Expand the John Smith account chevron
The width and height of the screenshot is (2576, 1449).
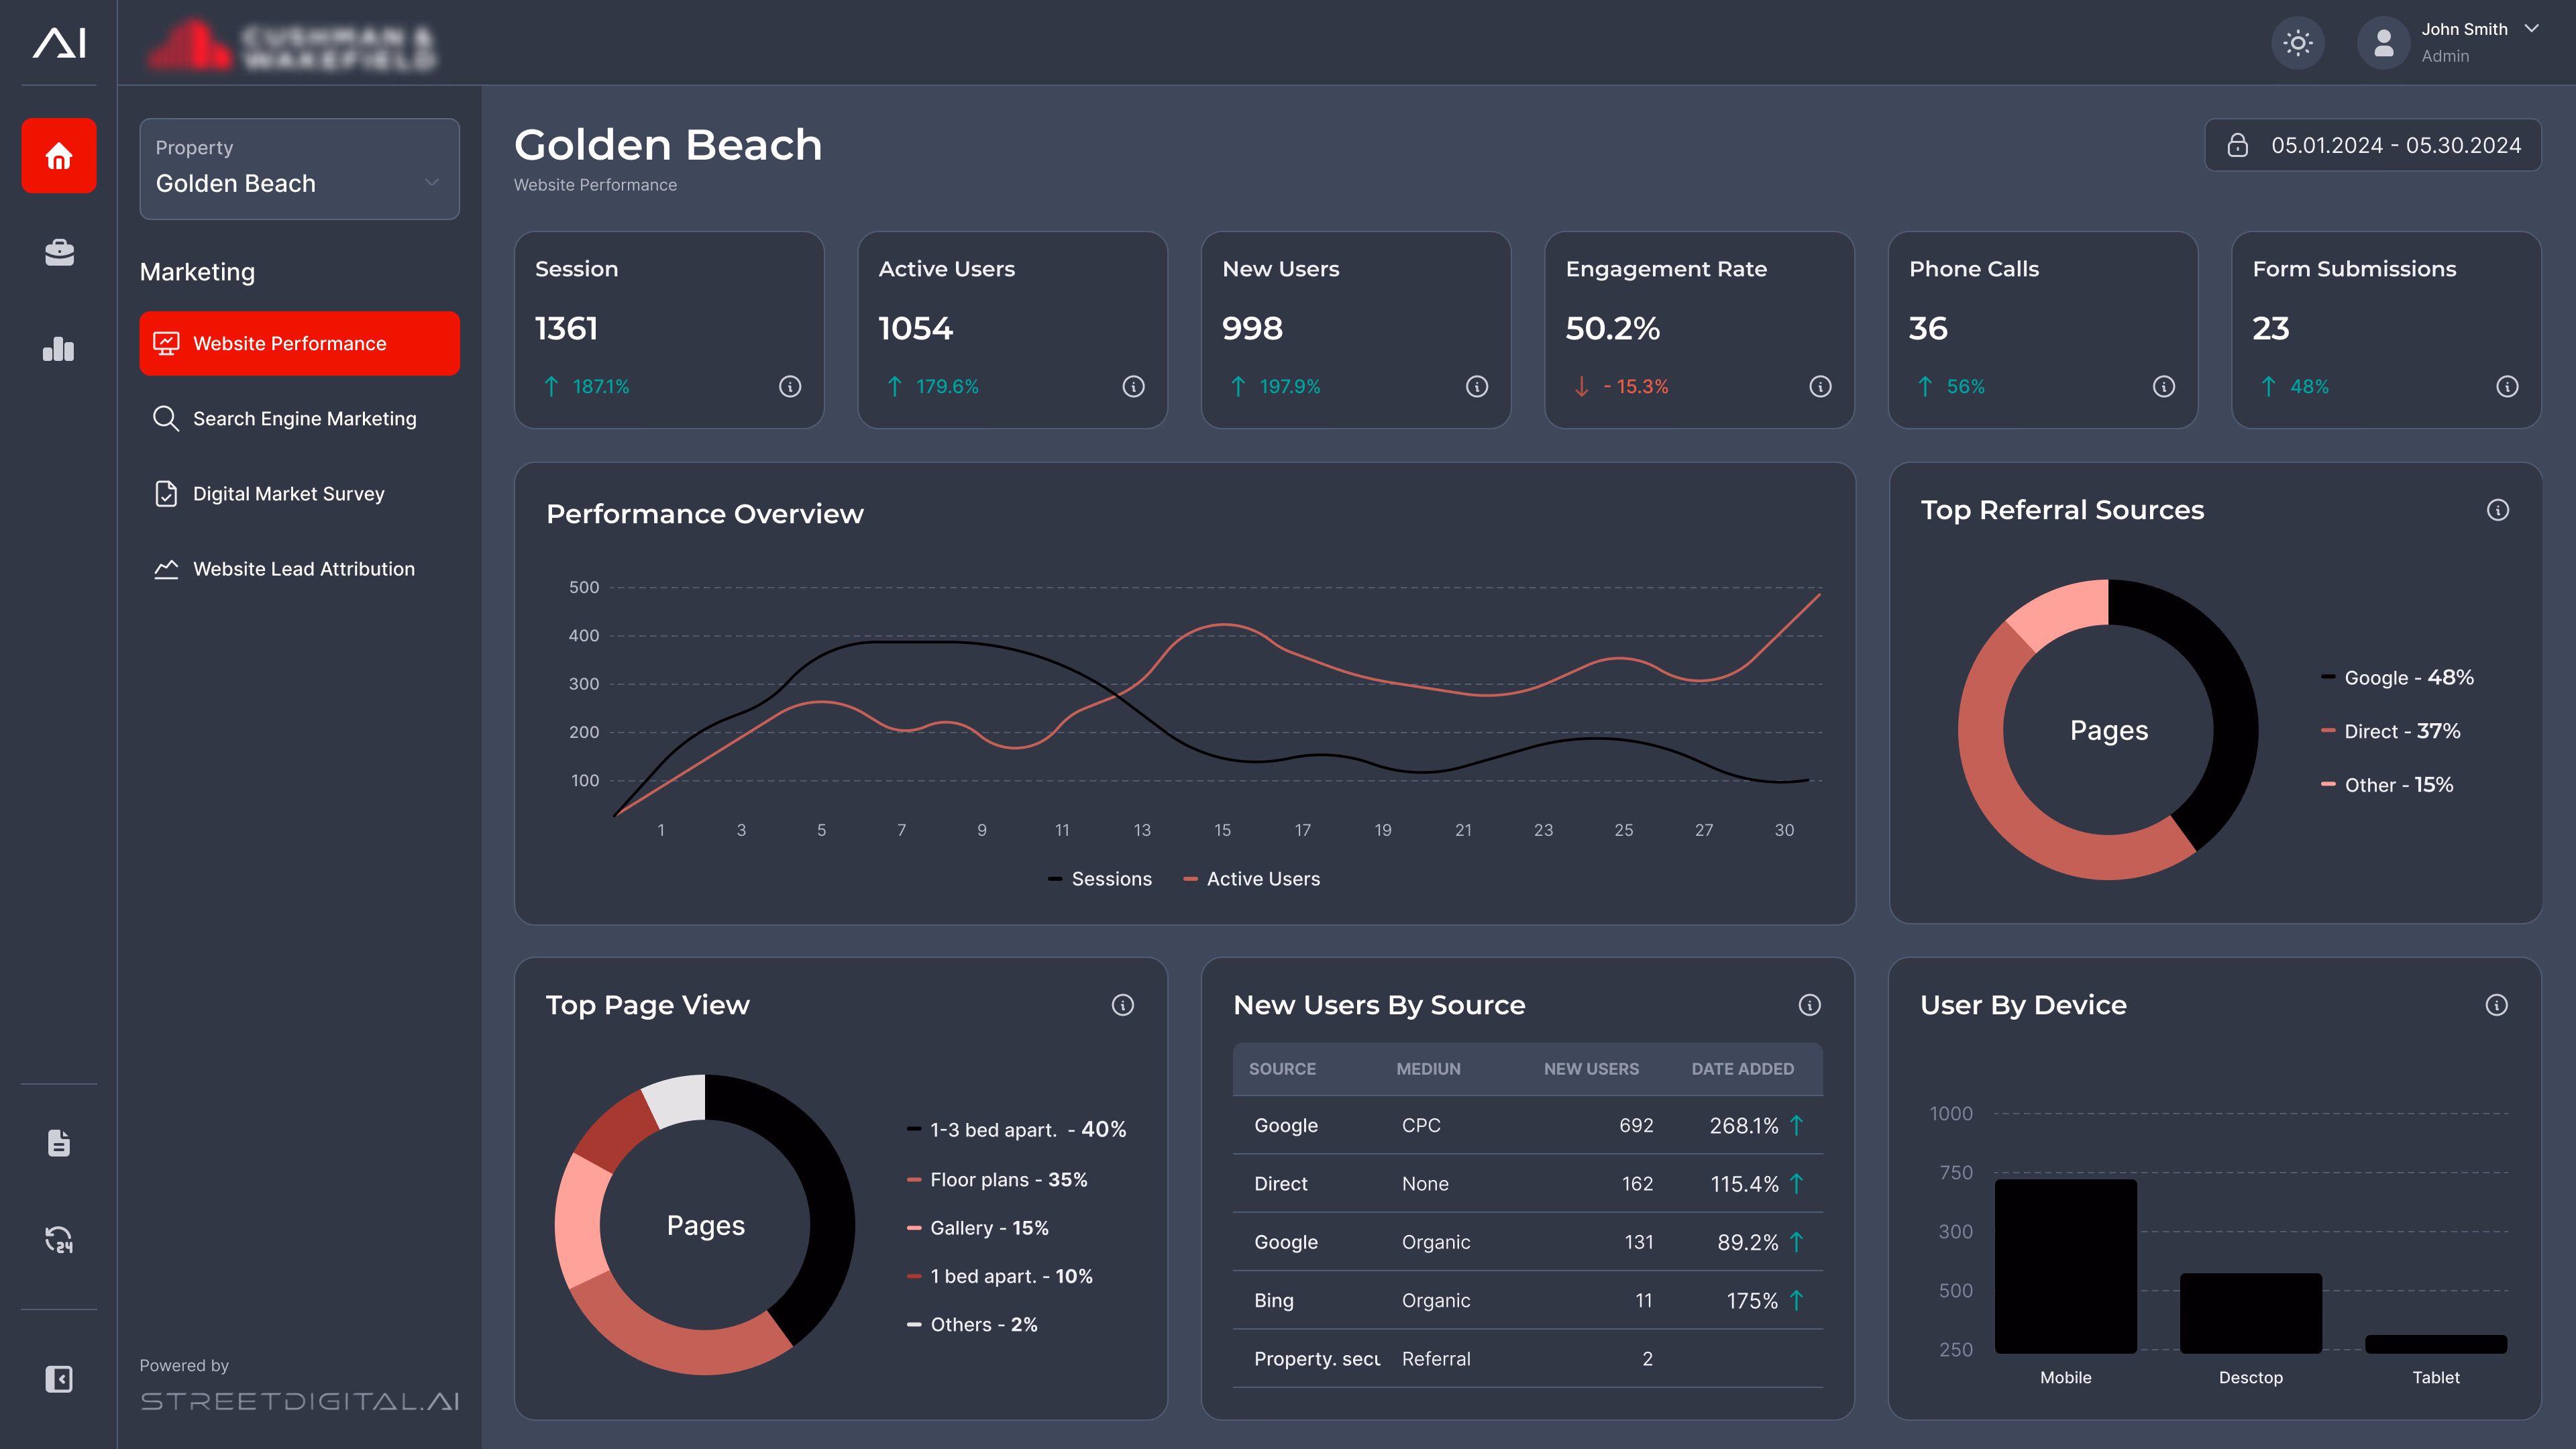(x=2531, y=29)
